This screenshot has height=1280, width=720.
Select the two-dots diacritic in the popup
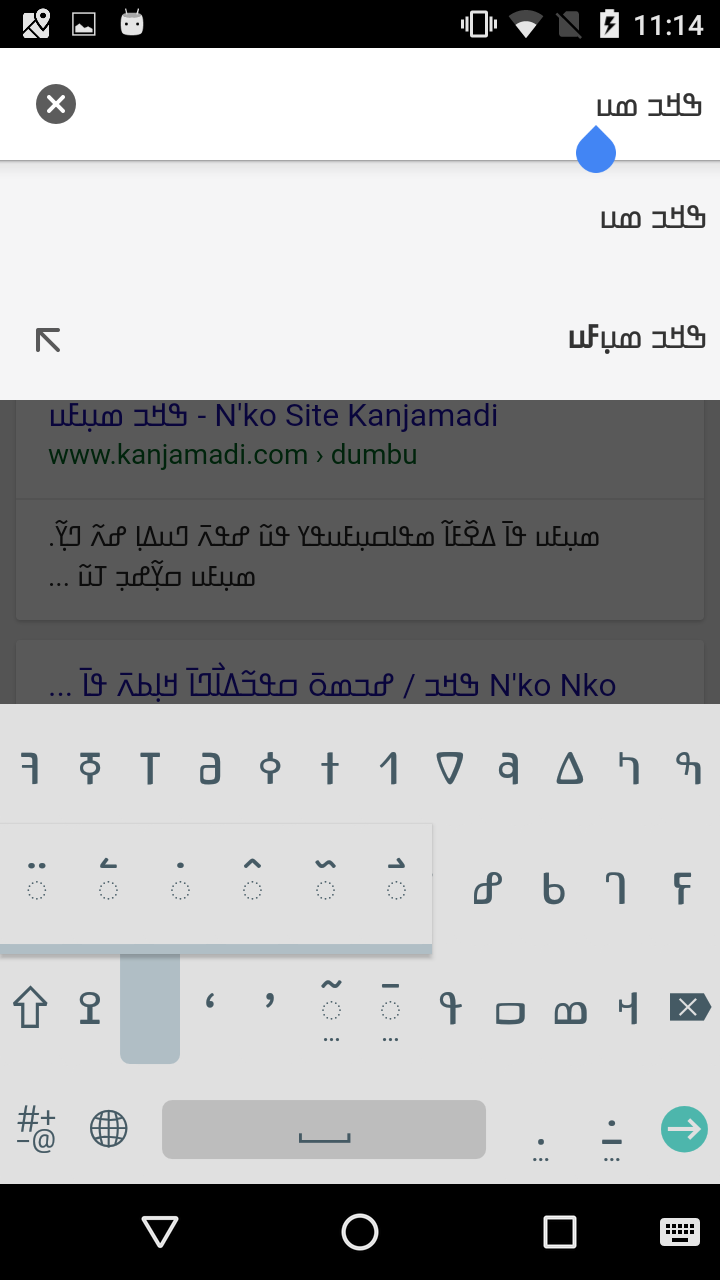point(37,880)
